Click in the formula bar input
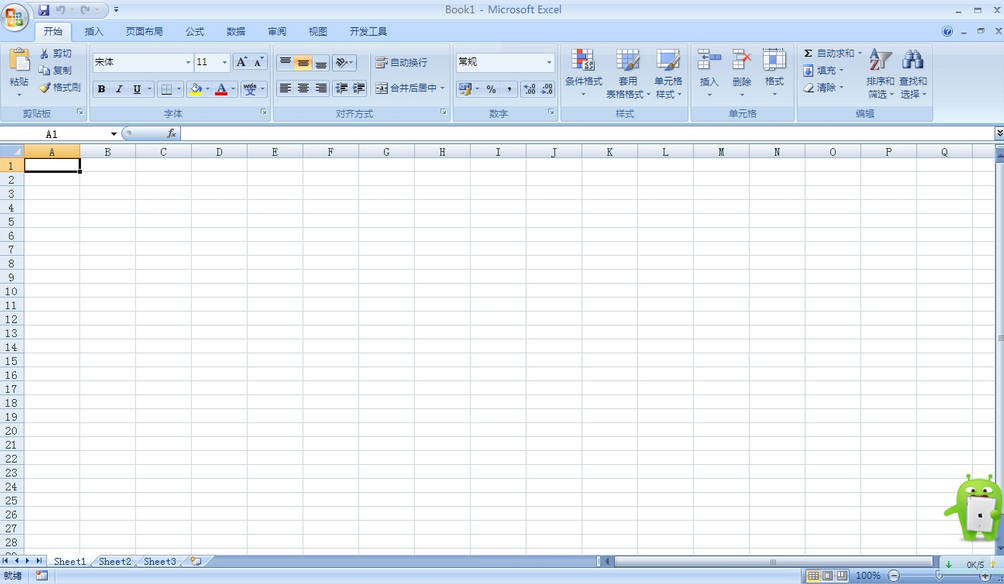The image size is (1004, 584). pos(587,133)
